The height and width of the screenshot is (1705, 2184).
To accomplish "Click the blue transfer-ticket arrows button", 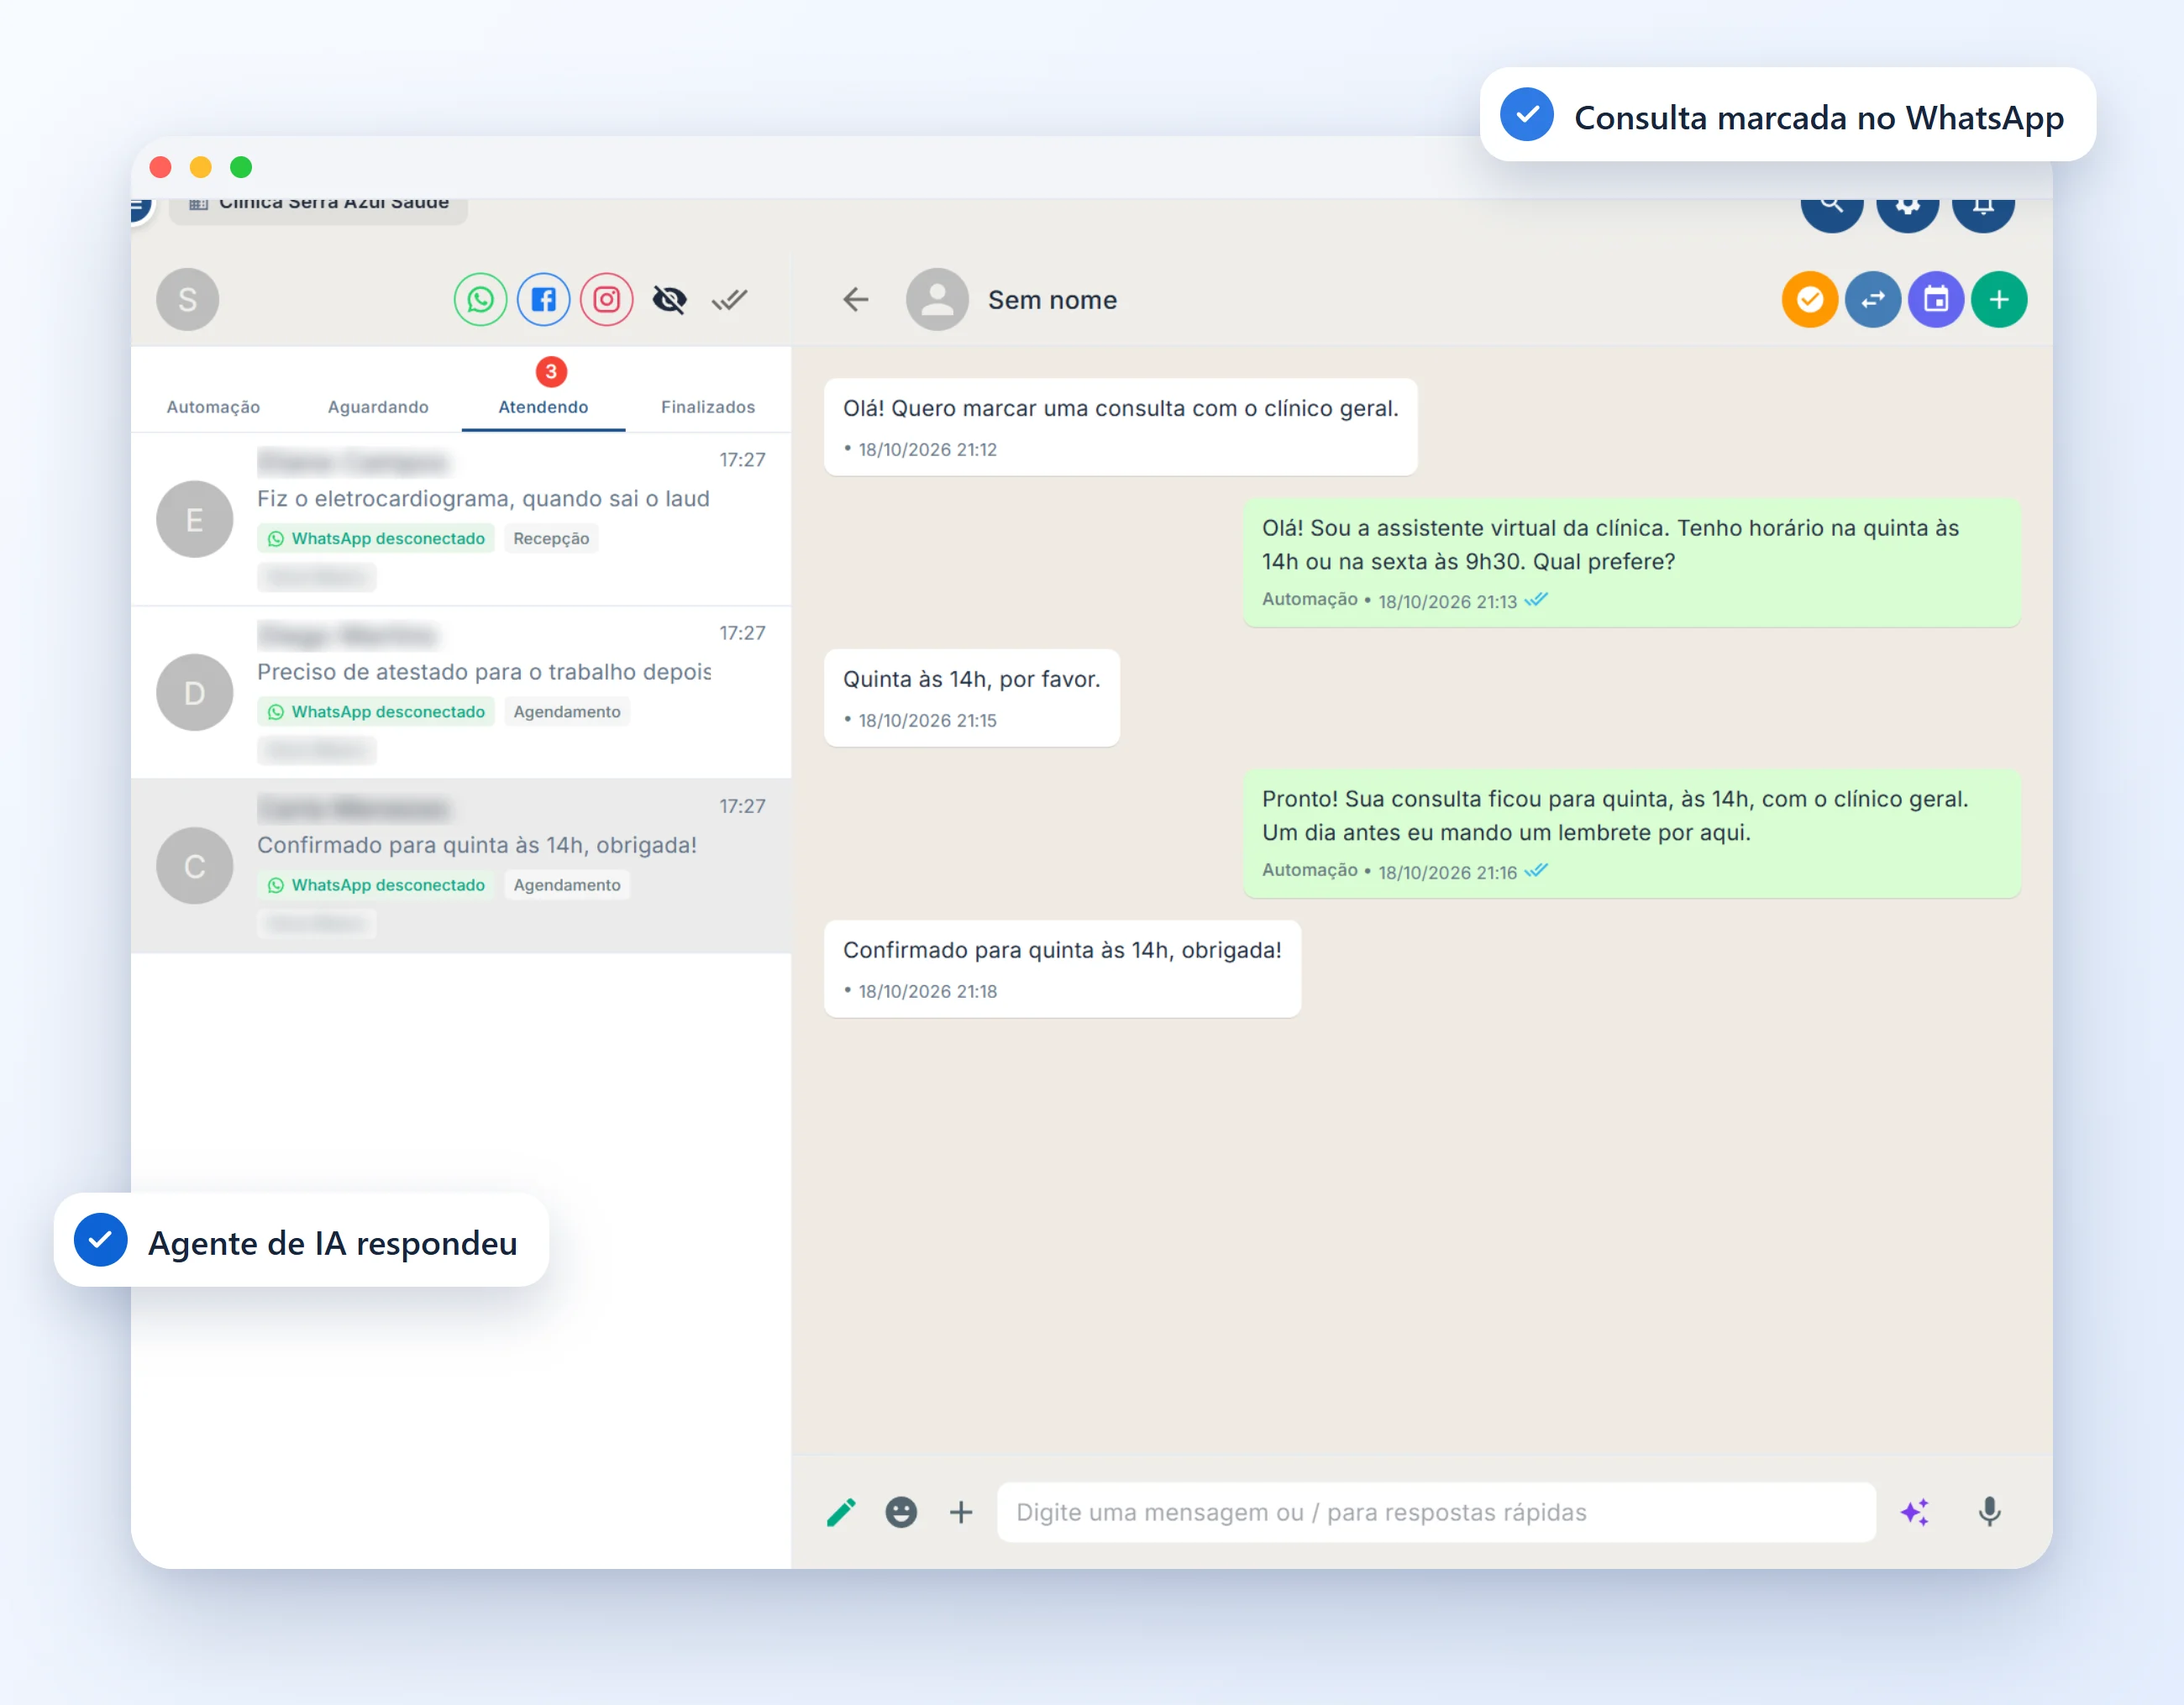I will coord(1873,299).
